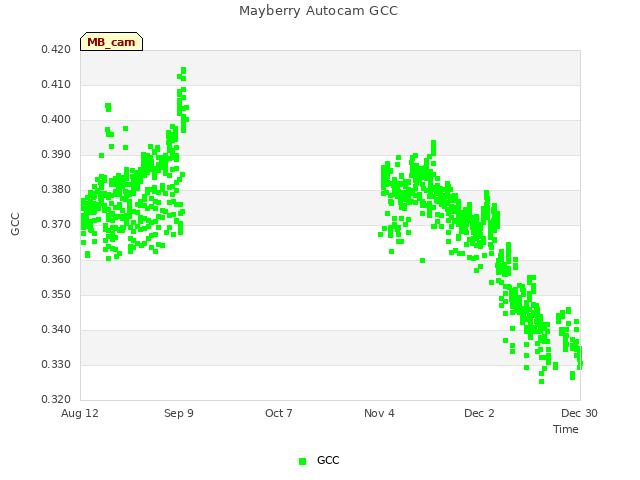Click the chart title Mayberry Autocam GCC
The image size is (640, 480).
pyautogui.click(x=318, y=11)
